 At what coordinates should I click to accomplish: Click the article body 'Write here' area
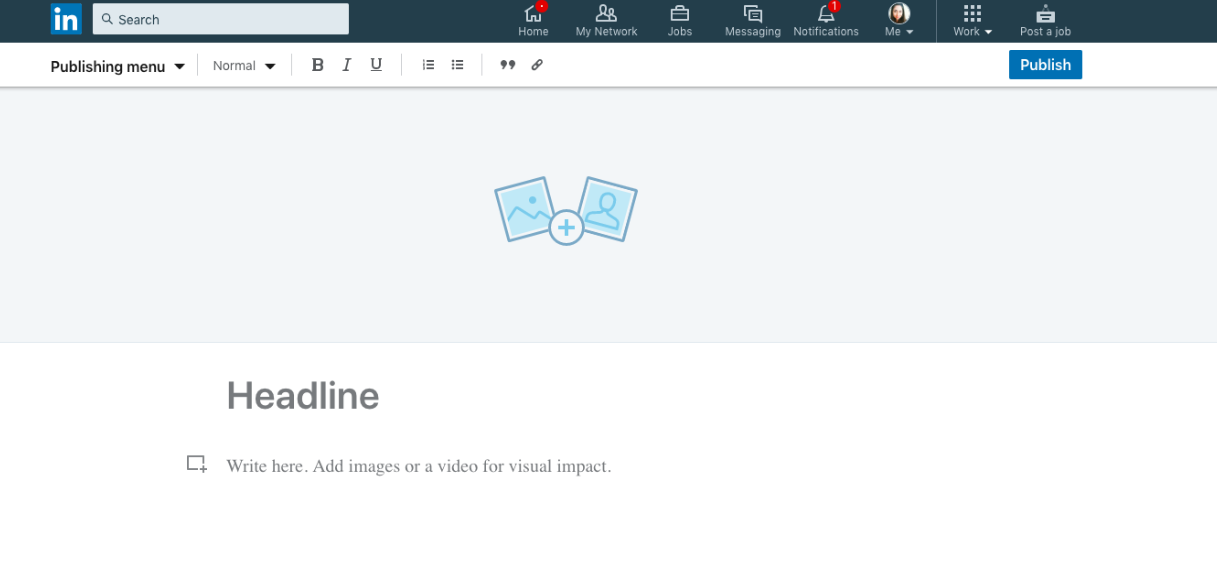(418, 466)
